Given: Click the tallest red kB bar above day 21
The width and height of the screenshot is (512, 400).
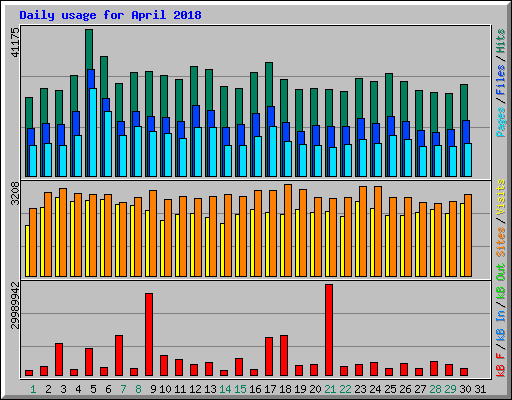Looking at the screenshot, I should point(329,330).
